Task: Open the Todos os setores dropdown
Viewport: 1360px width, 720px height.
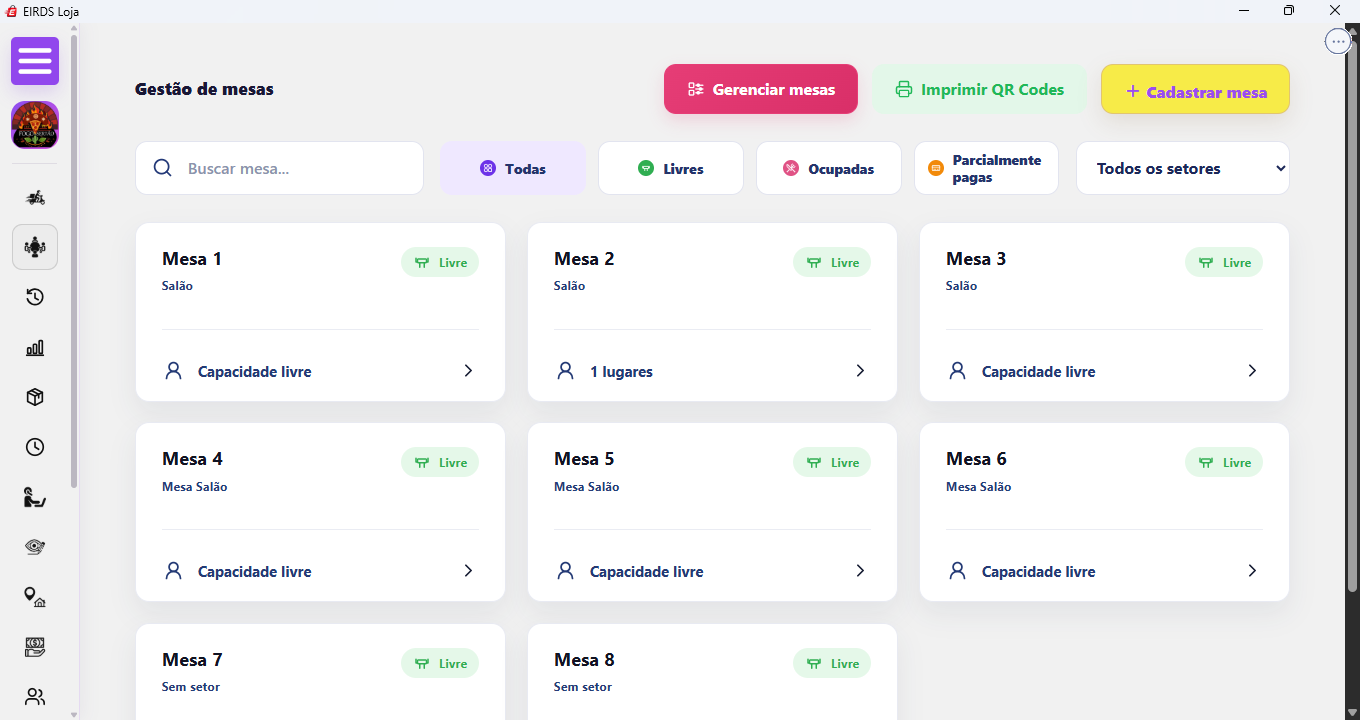Action: tap(1183, 168)
